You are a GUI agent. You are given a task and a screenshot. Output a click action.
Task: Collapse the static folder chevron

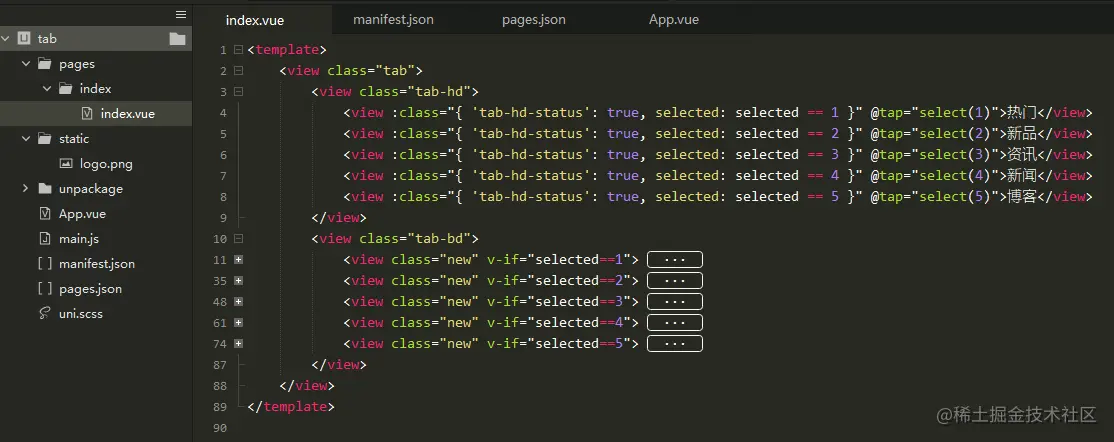click(x=26, y=139)
